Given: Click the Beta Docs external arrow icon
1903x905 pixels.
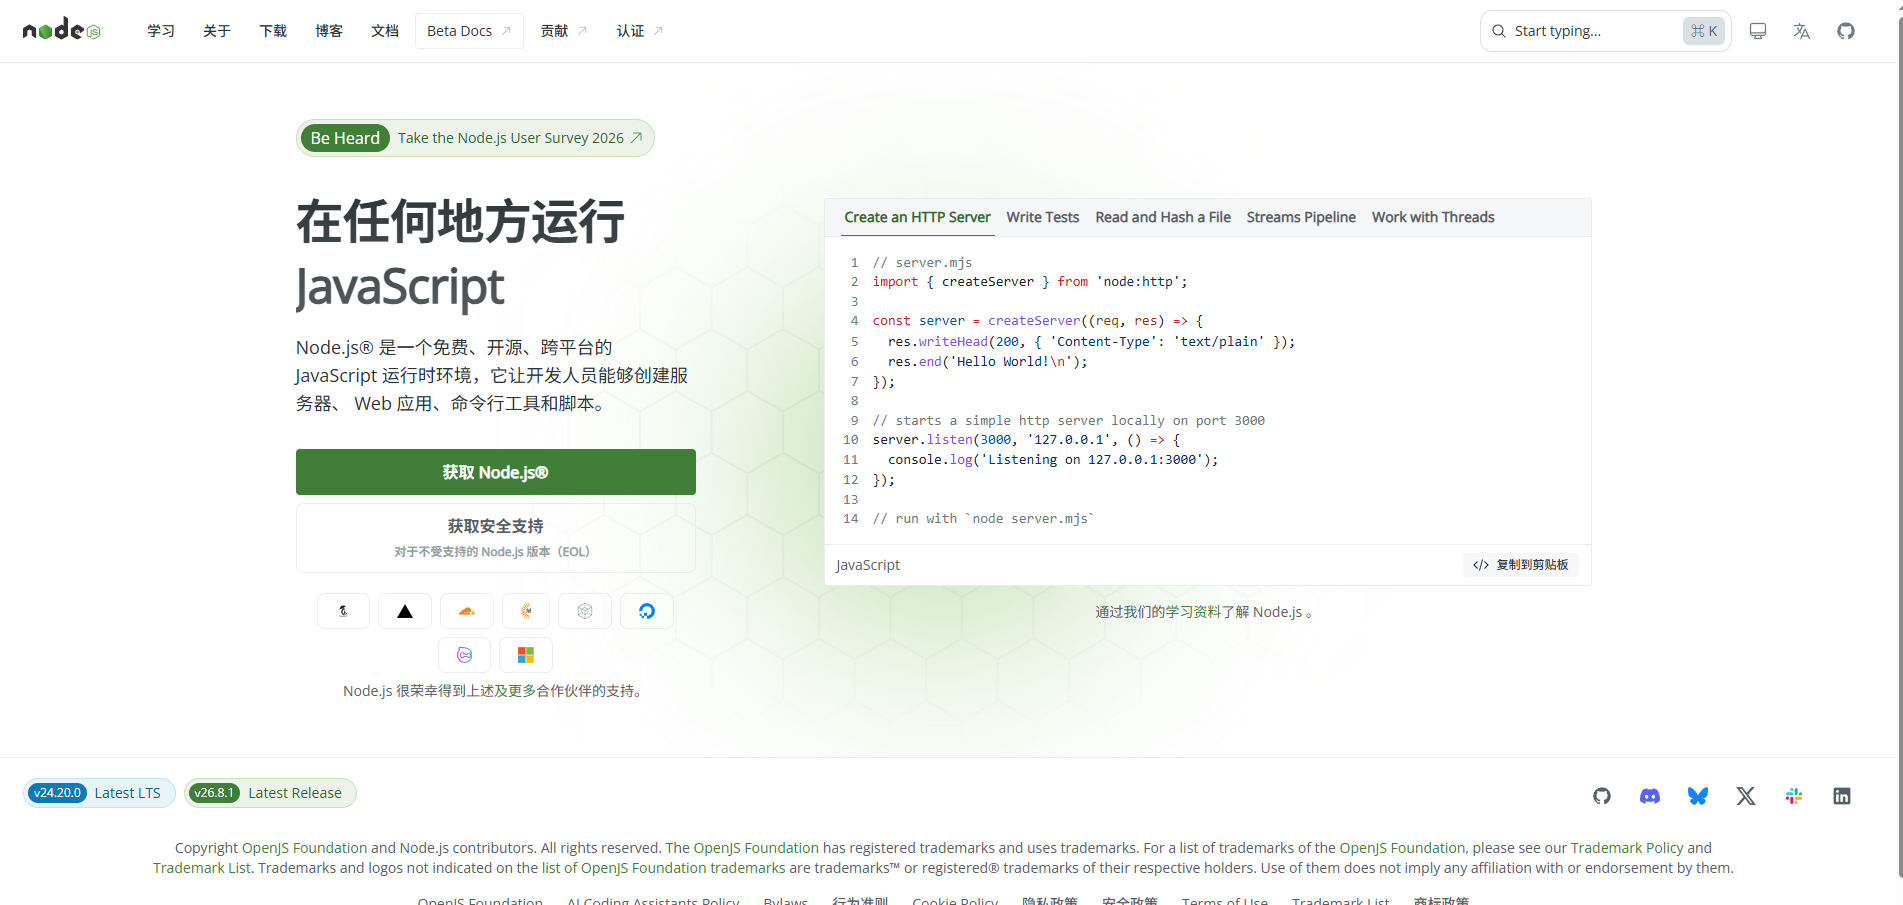Looking at the screenshot, I should tap(506, 31).
